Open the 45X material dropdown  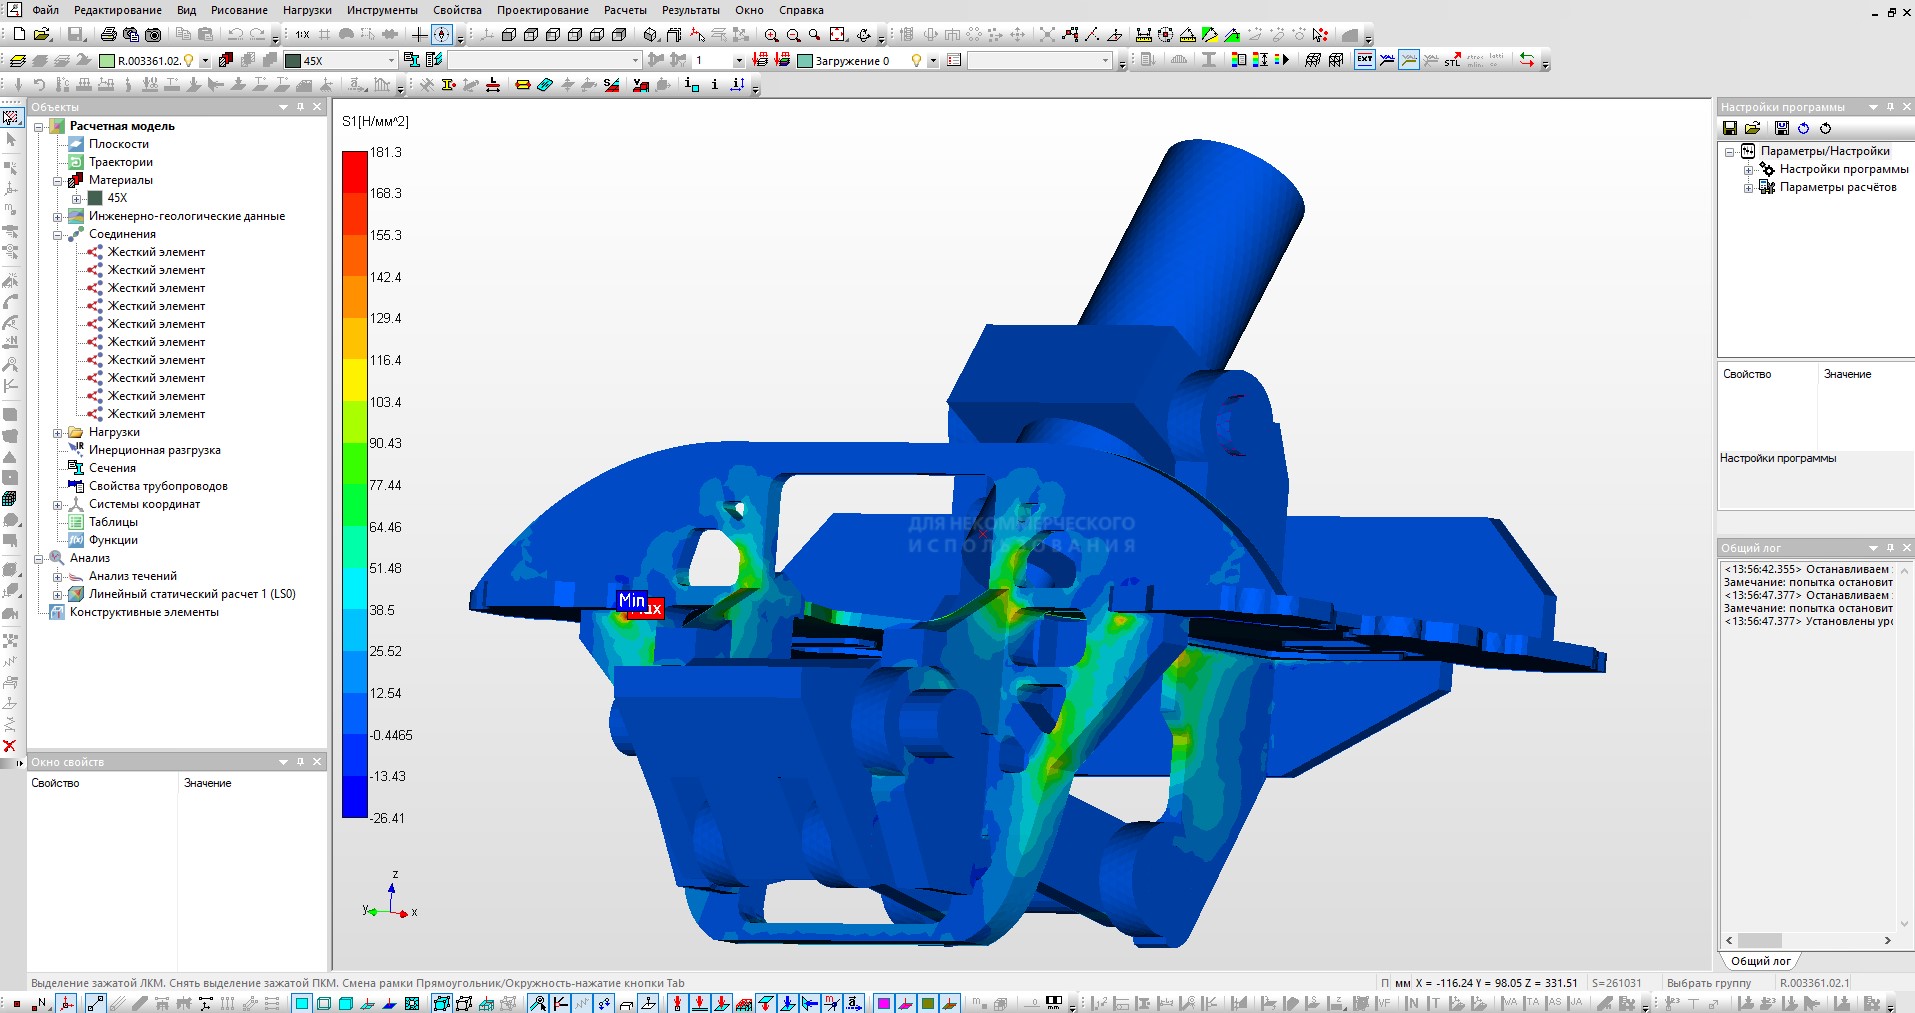pos(391,61)
